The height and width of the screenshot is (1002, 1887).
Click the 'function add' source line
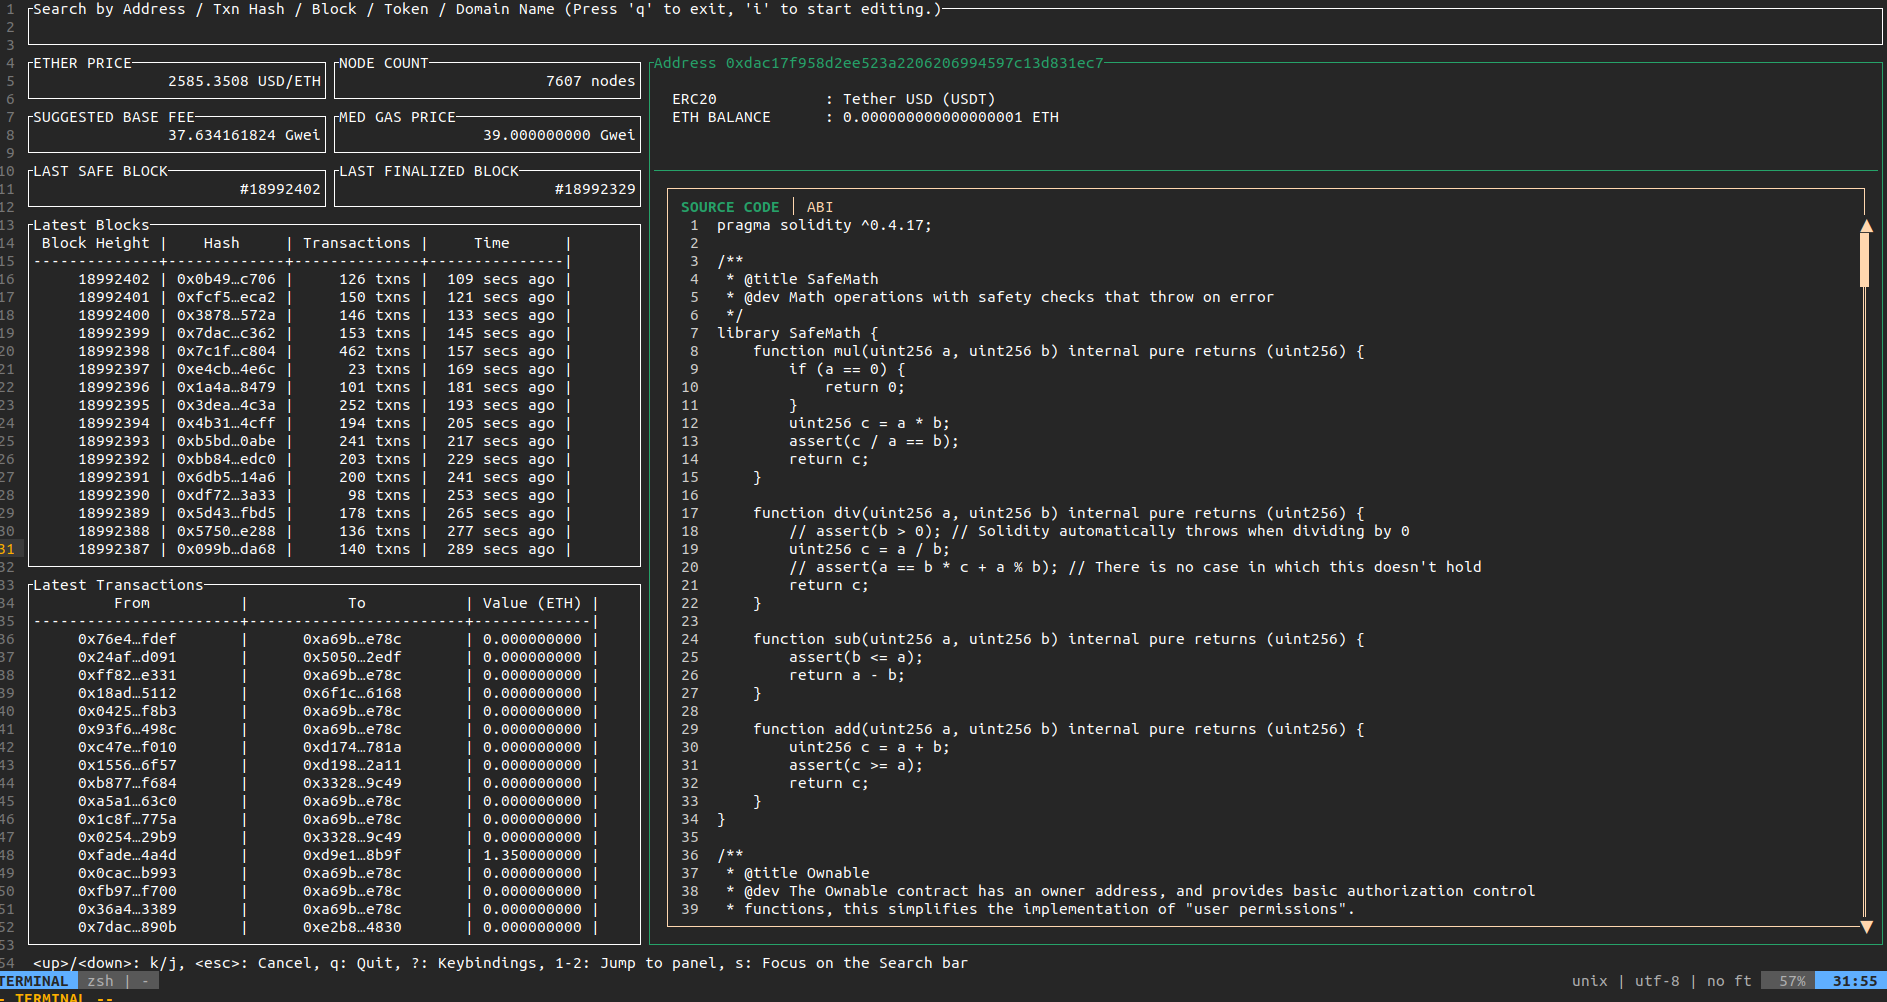pyautogui.click(x=1059, y=729)
